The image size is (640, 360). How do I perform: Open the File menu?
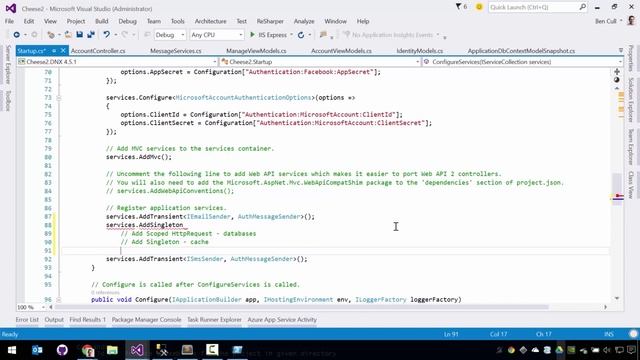(x=9, y=21)
